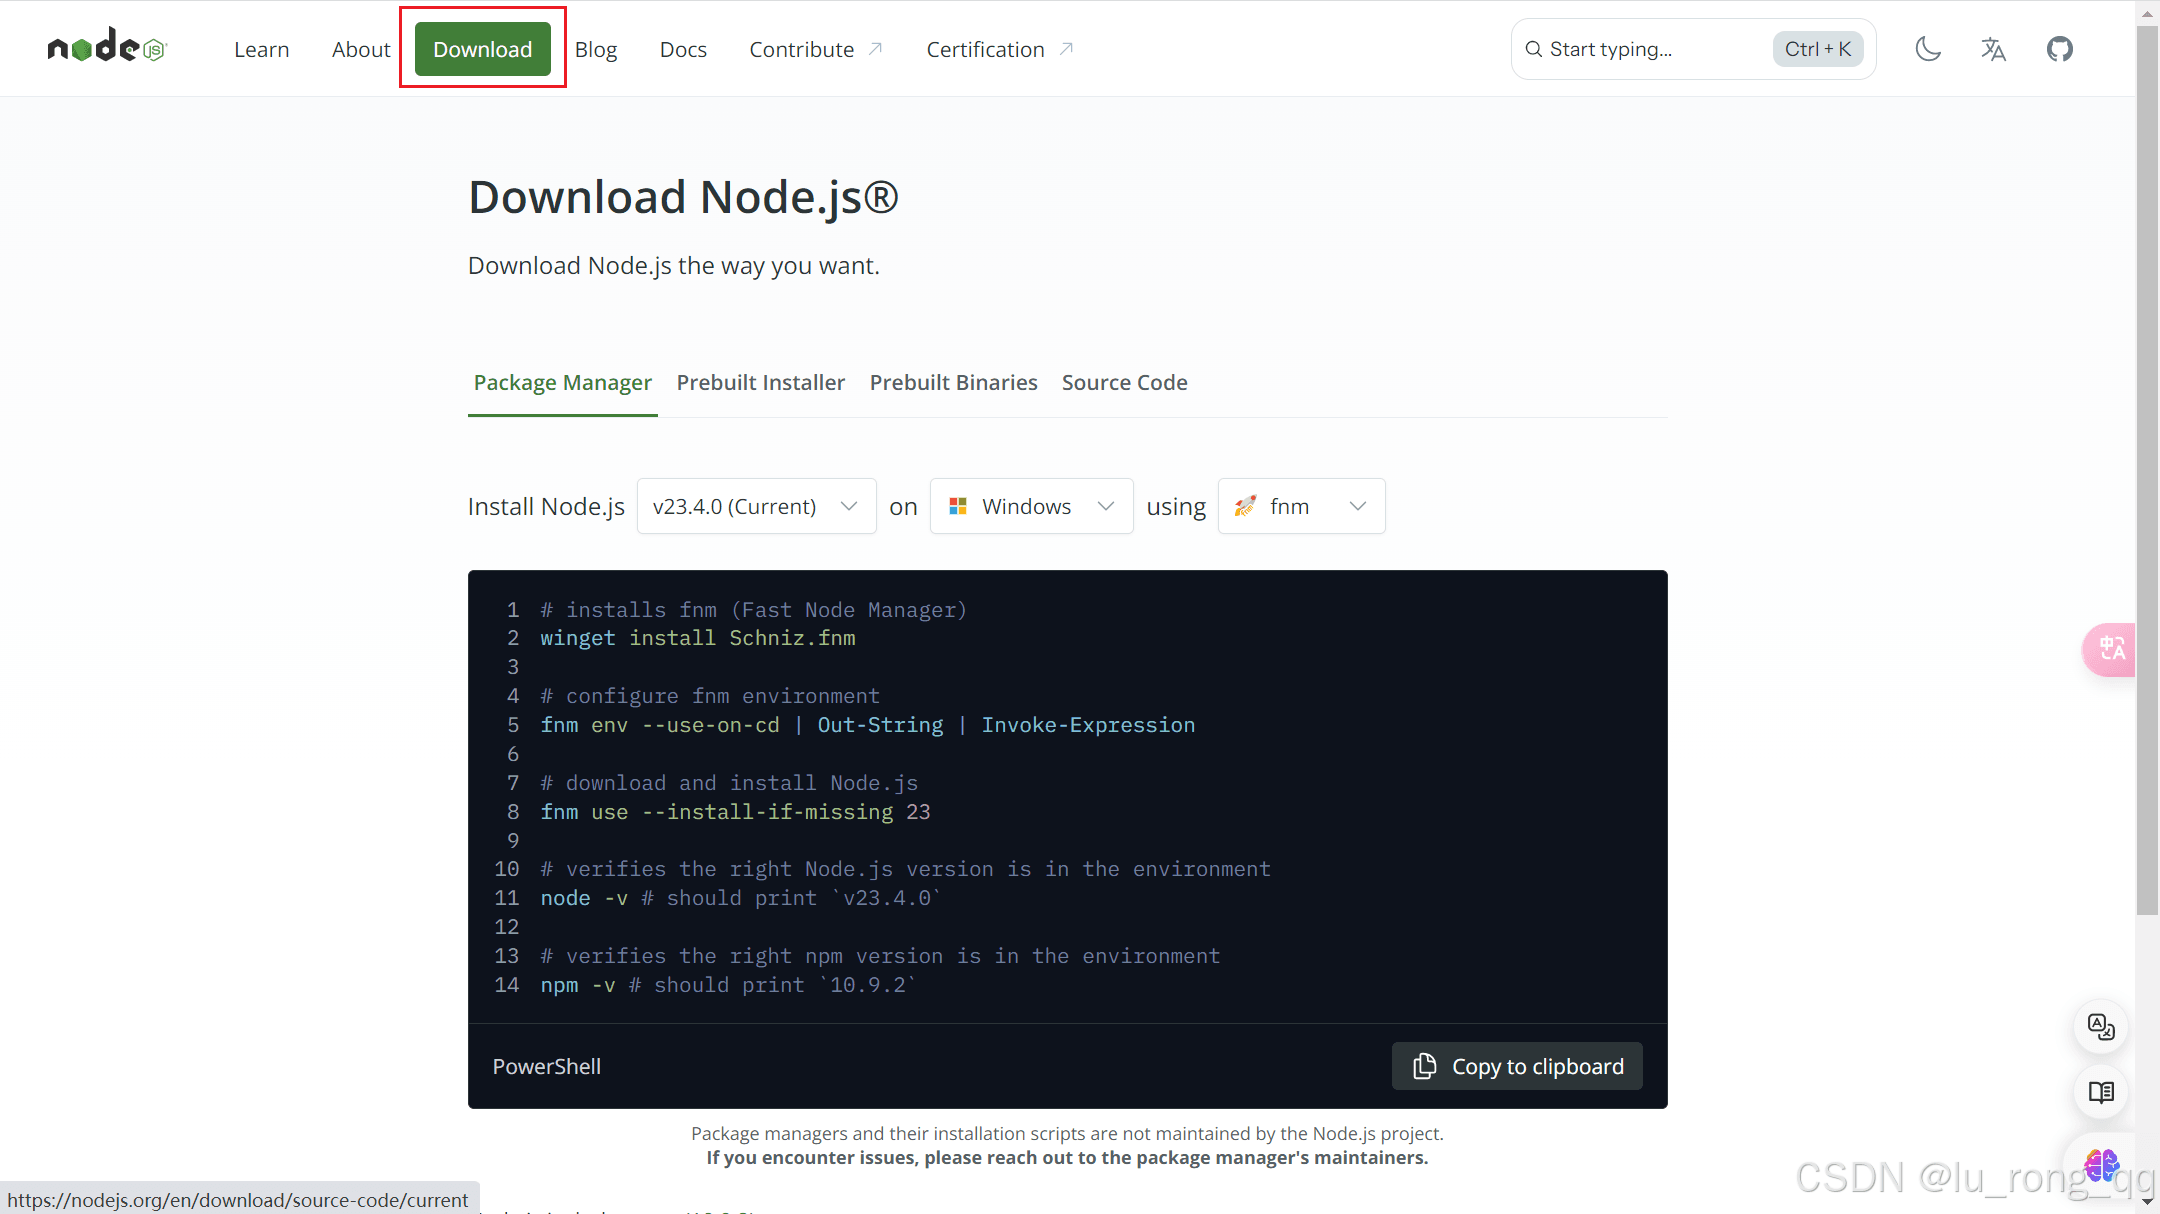2160x1214 pixels.
Task: Click the 'npm -v' code line
Action: pyautogui.click(x=728, y=985)
